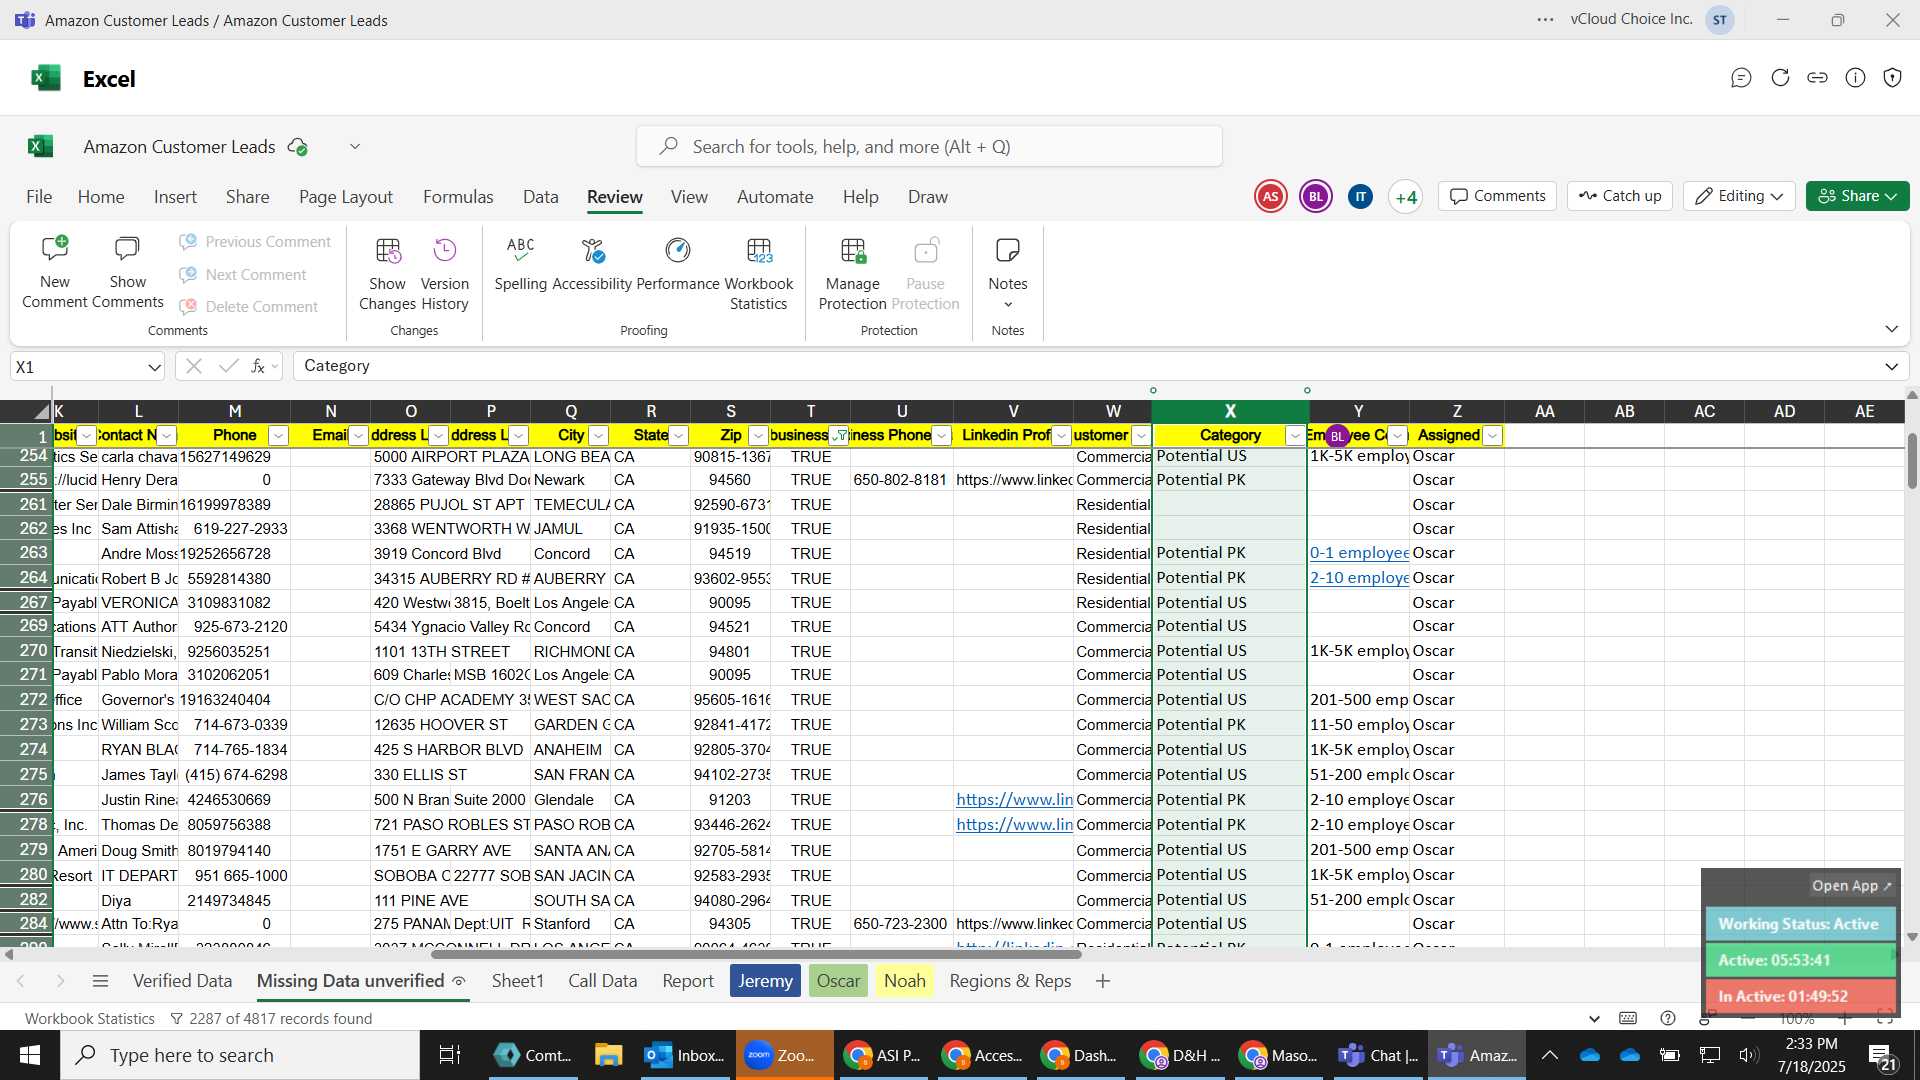Open the notification center icon
This screenshot has width=1920, height=1080.
(1883, 1056)
